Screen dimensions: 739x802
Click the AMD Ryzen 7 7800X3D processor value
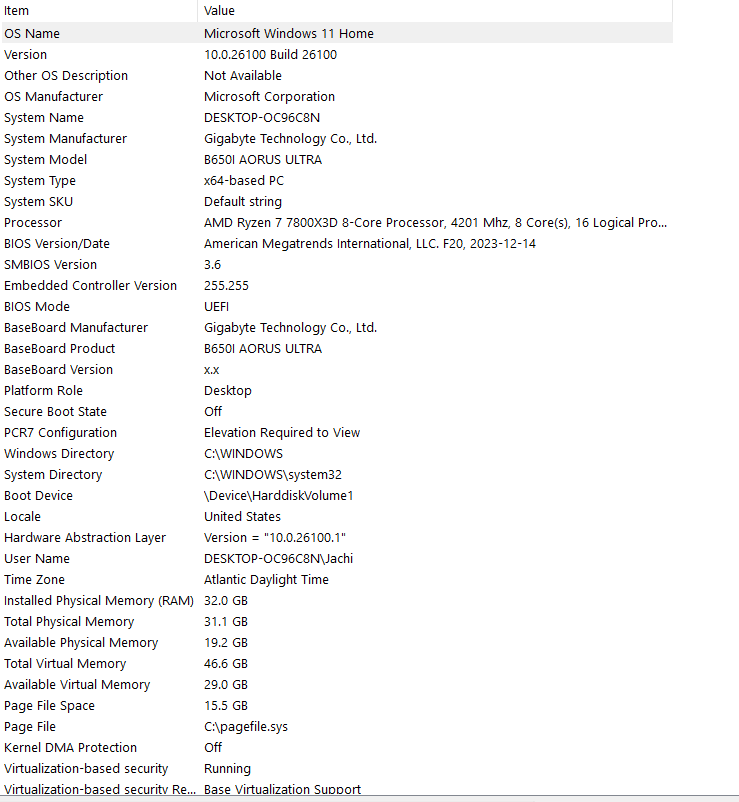tap(435, 222)
